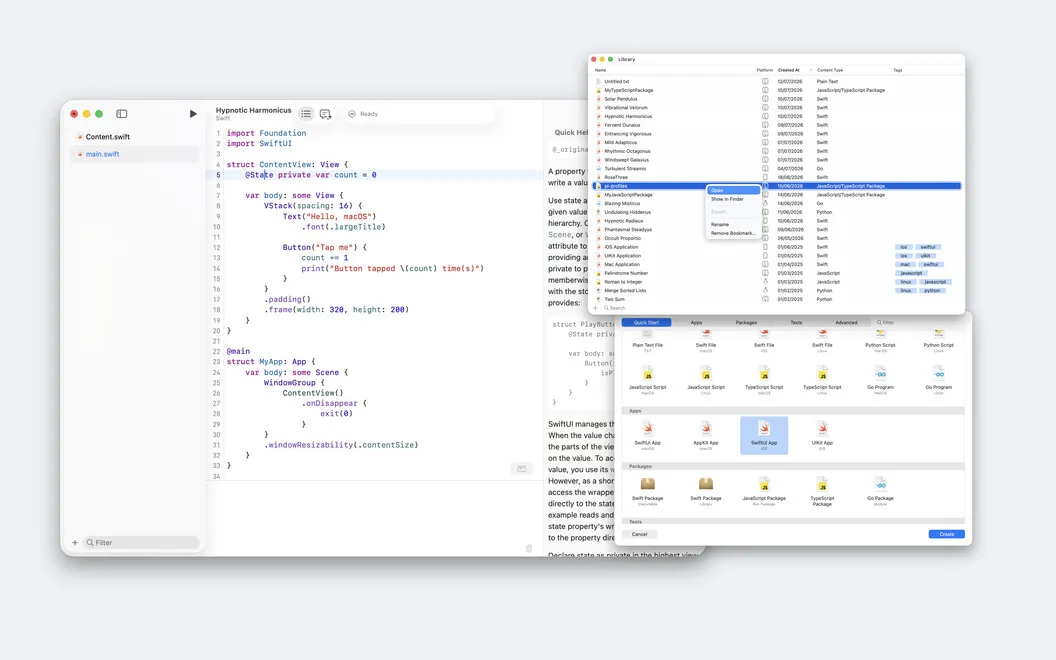Choose the Go Program macOS template icon
Image resolution: width=1056 pixels, height=660 pixels.
pyautogui.click(x=880, y=374)
